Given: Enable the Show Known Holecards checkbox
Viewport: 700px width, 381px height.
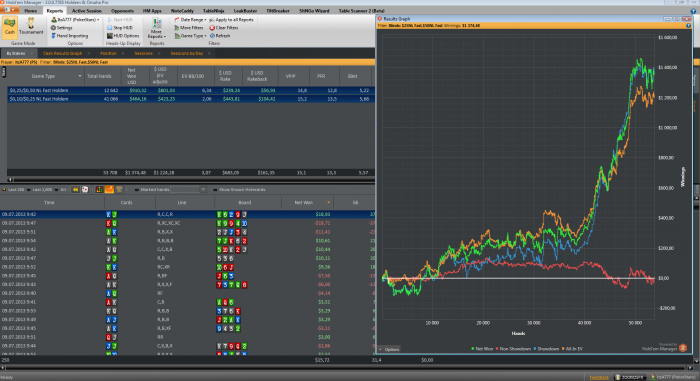Looking at the screenshot, I should pos(215,190).
